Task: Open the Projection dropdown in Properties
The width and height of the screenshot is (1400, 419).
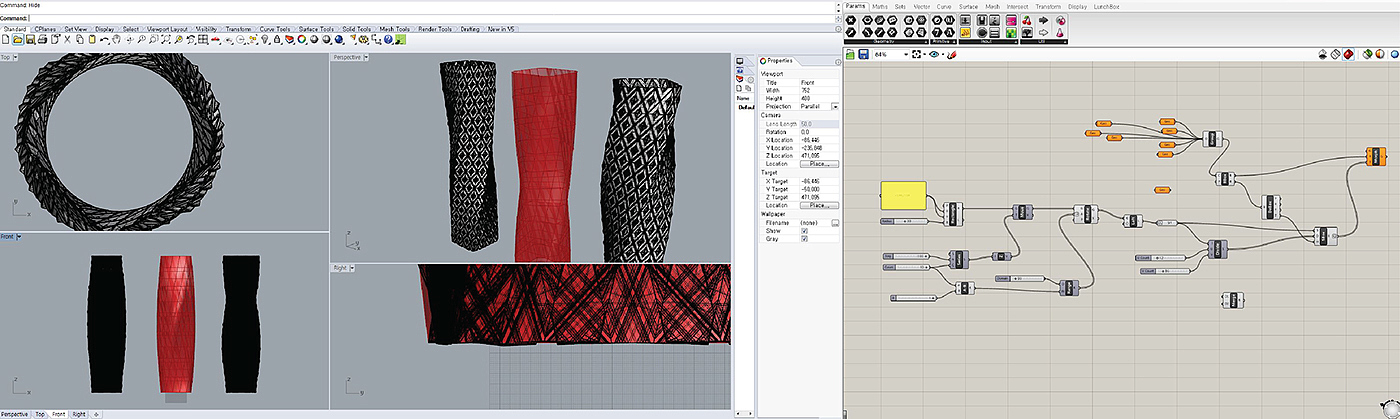Action: tap(835, 106)
